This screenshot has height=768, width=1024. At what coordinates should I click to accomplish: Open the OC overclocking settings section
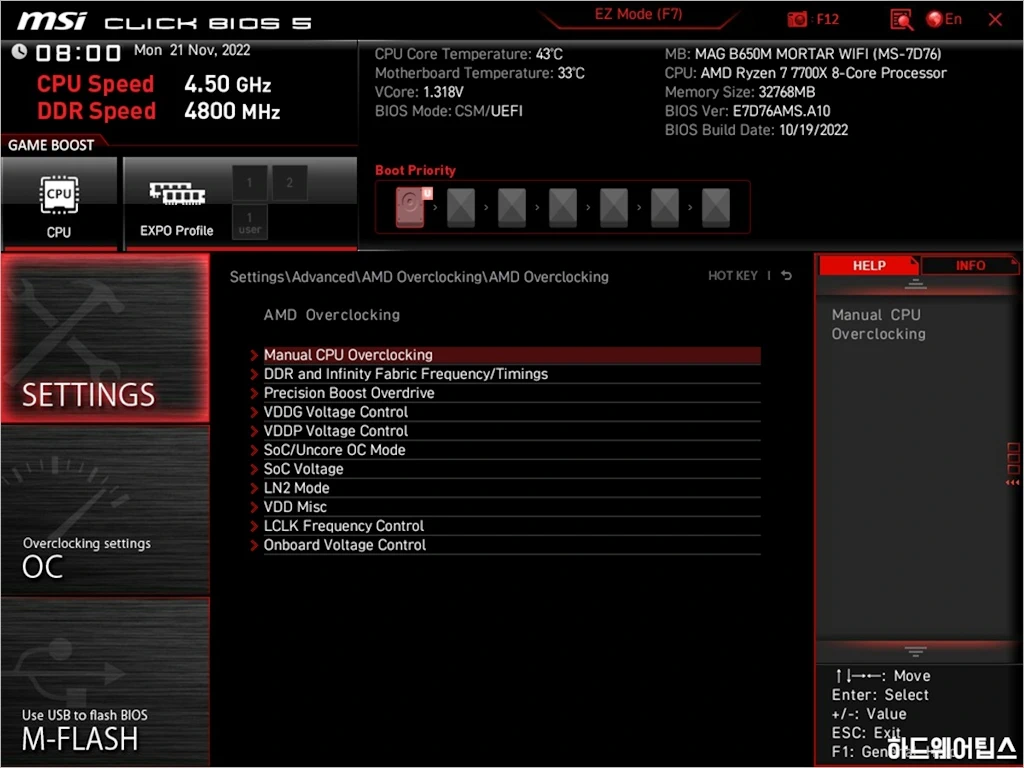pos(105,511)
